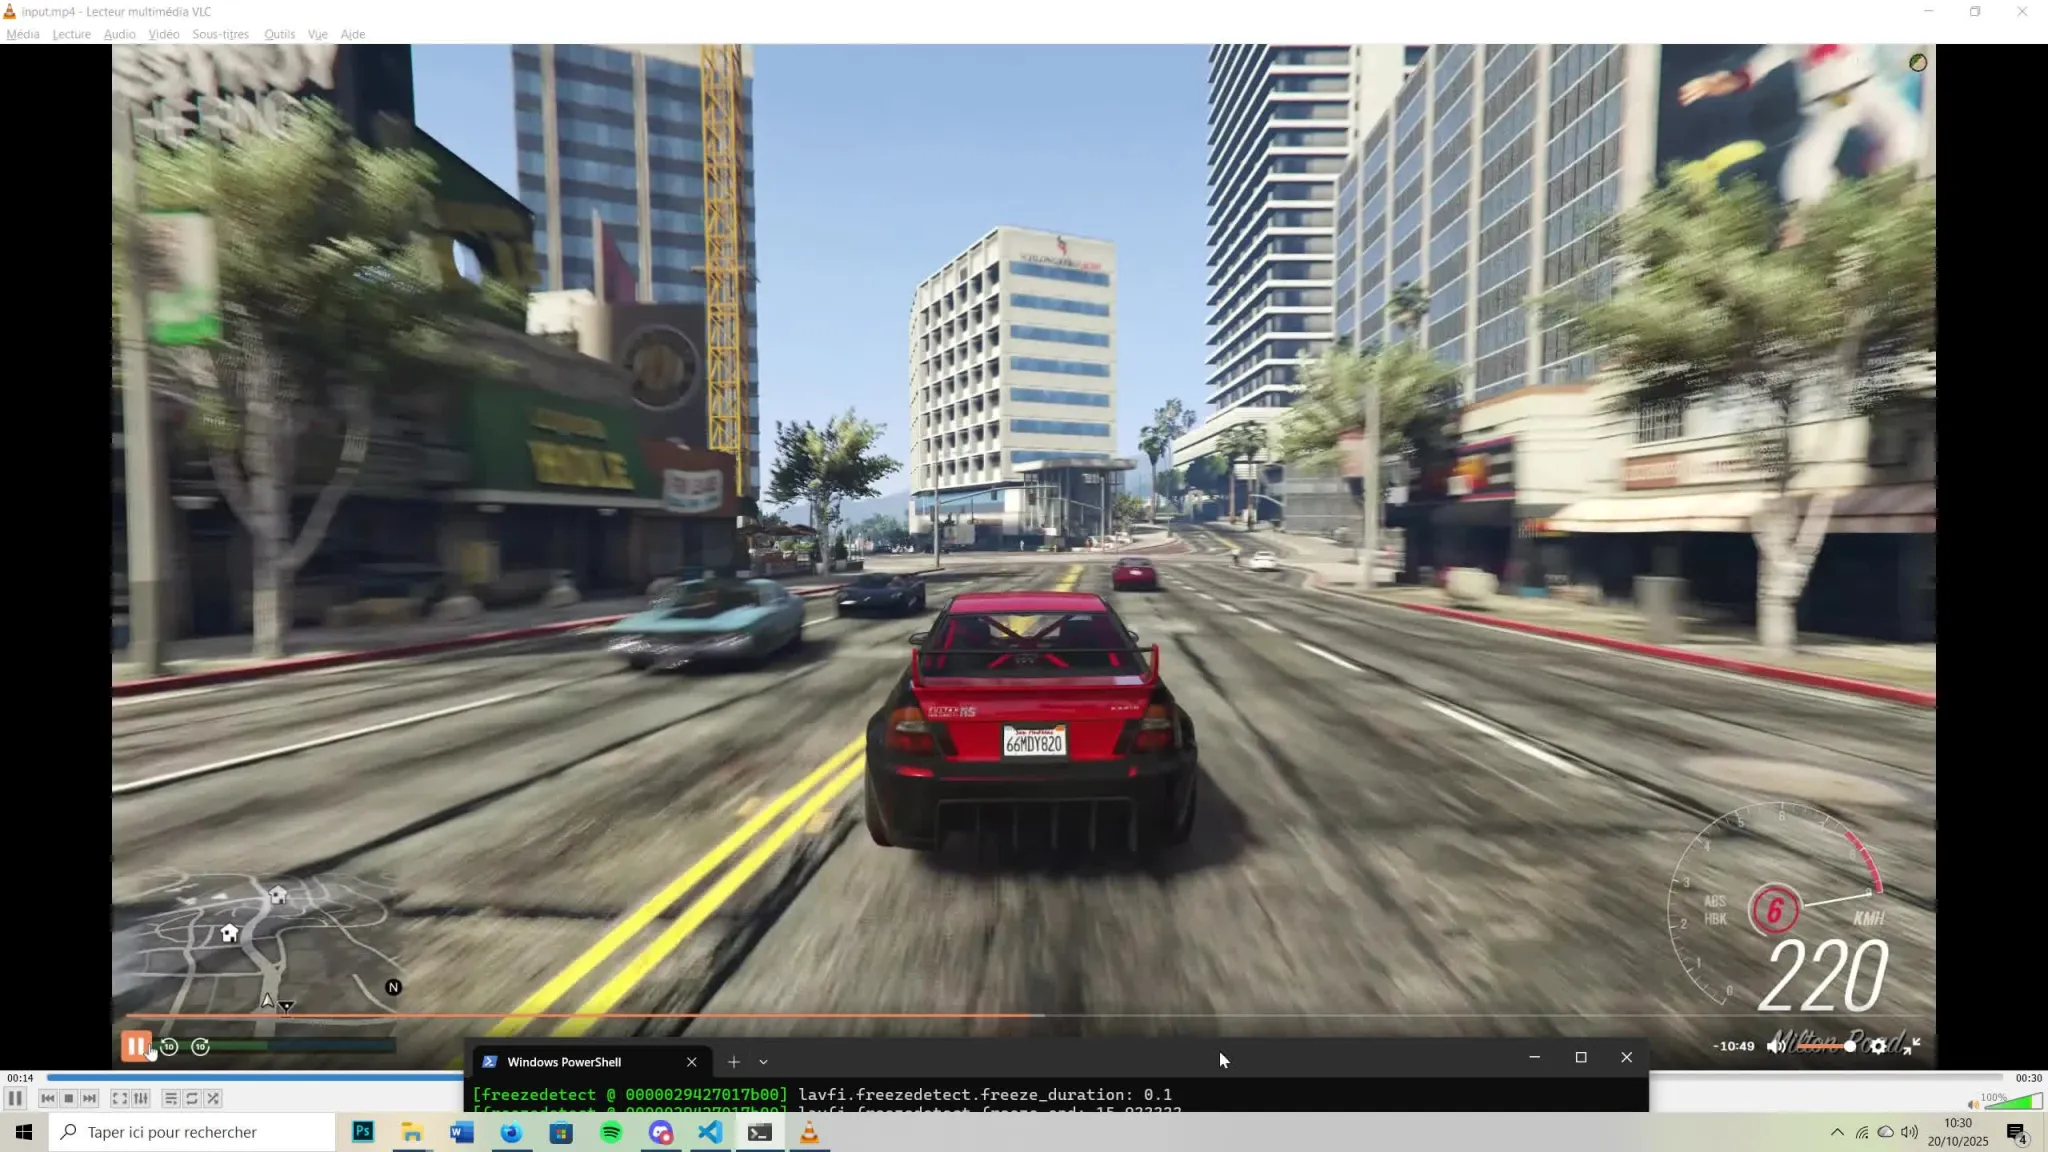2048x1152 pixels.
Task: Toggle VLC fullscreen mode button
Action: point(119,1098)
